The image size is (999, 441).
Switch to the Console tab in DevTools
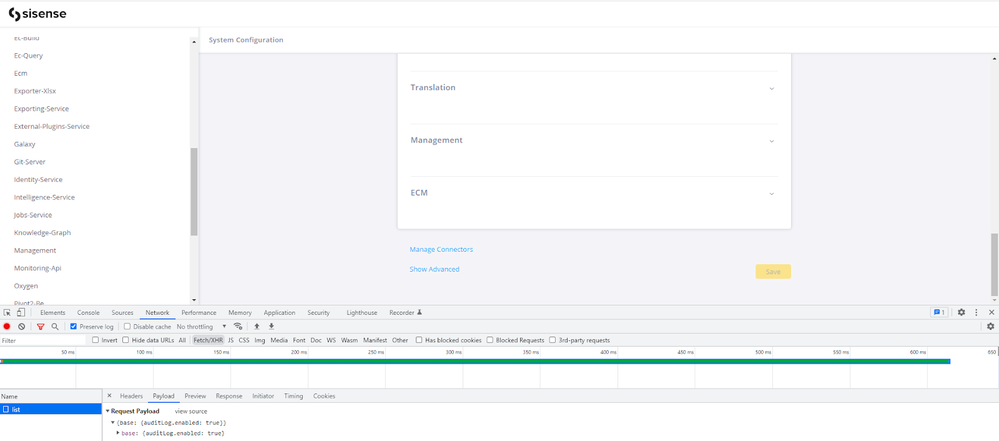(x=88, y=313)
